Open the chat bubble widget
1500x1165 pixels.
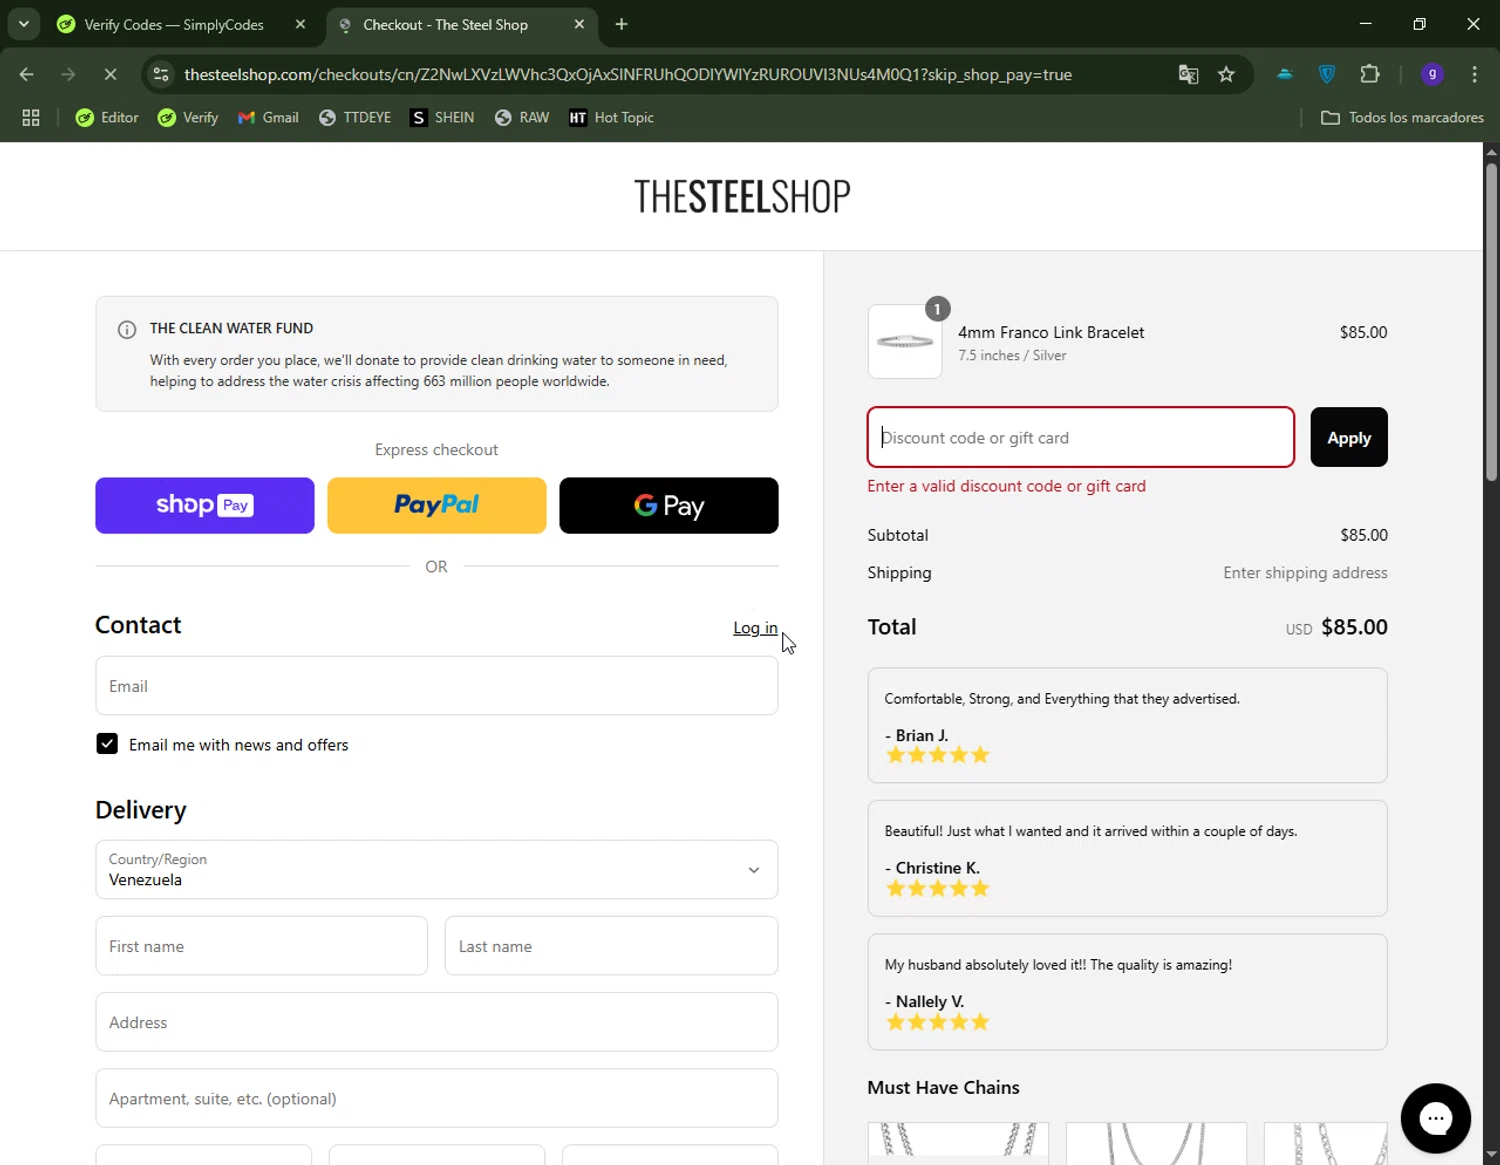tap(1436, 1118)
